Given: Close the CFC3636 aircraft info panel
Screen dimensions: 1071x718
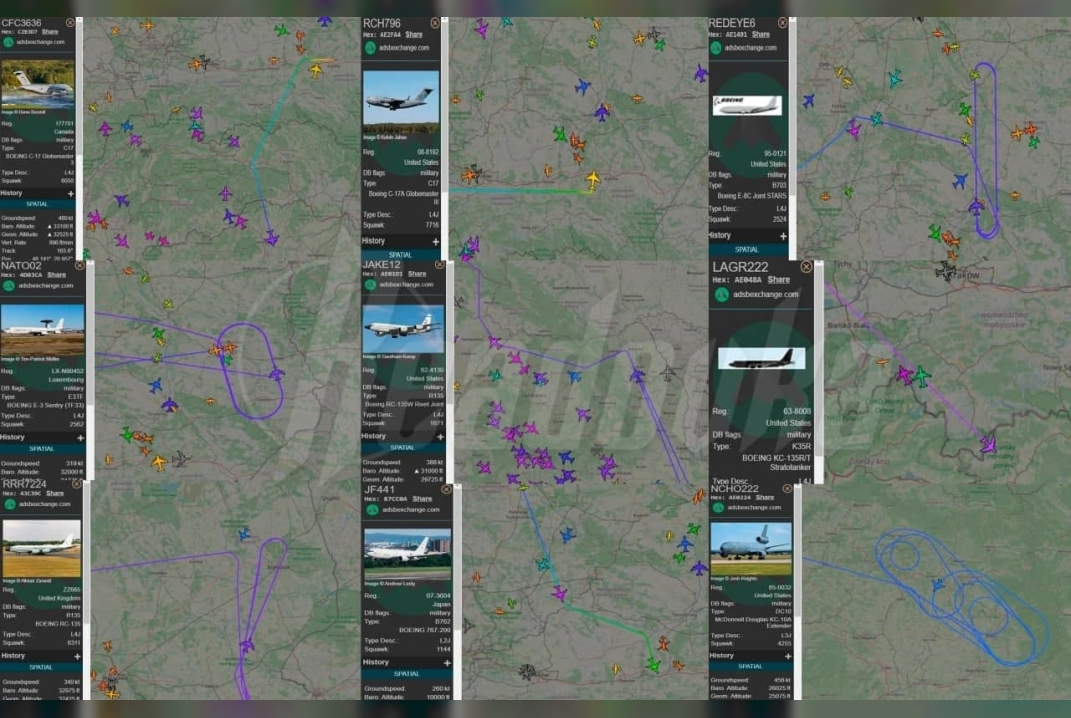Looking at the screenshot, I should (70, 23).
